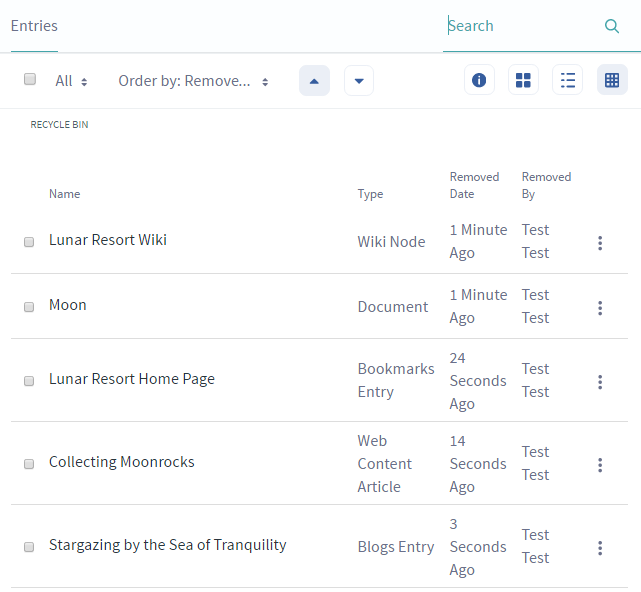The height and width of the screenshot is (592, 641).
Task: Open actions menu for Stargazing blog entry
Action: (600, 548)
